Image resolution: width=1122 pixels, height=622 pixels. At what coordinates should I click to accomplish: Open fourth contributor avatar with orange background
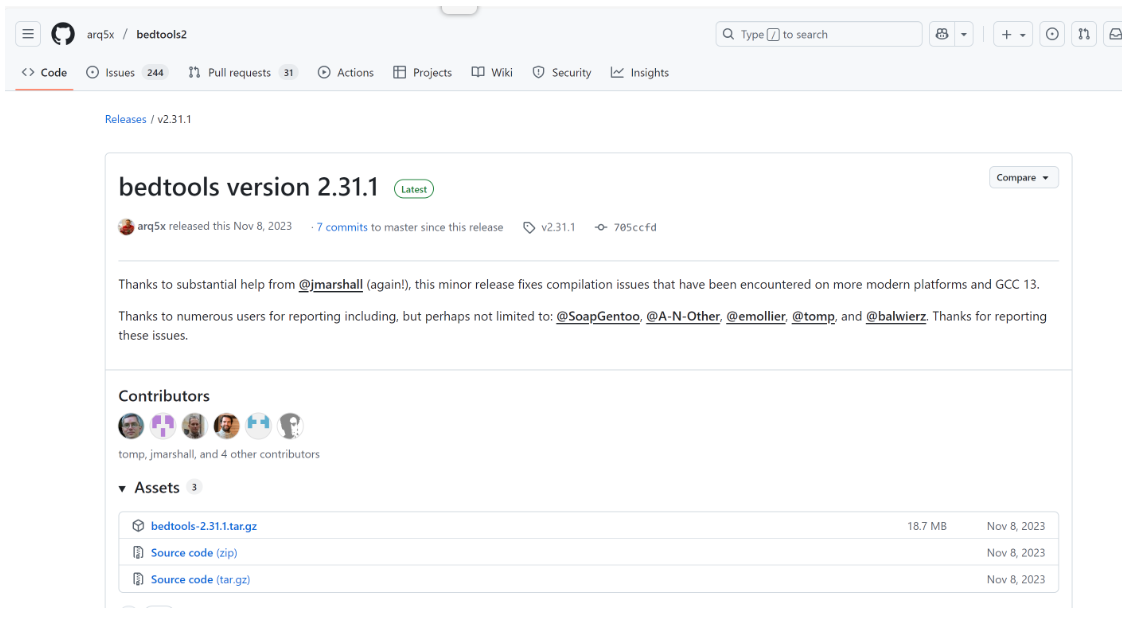(x=226, y=426)
